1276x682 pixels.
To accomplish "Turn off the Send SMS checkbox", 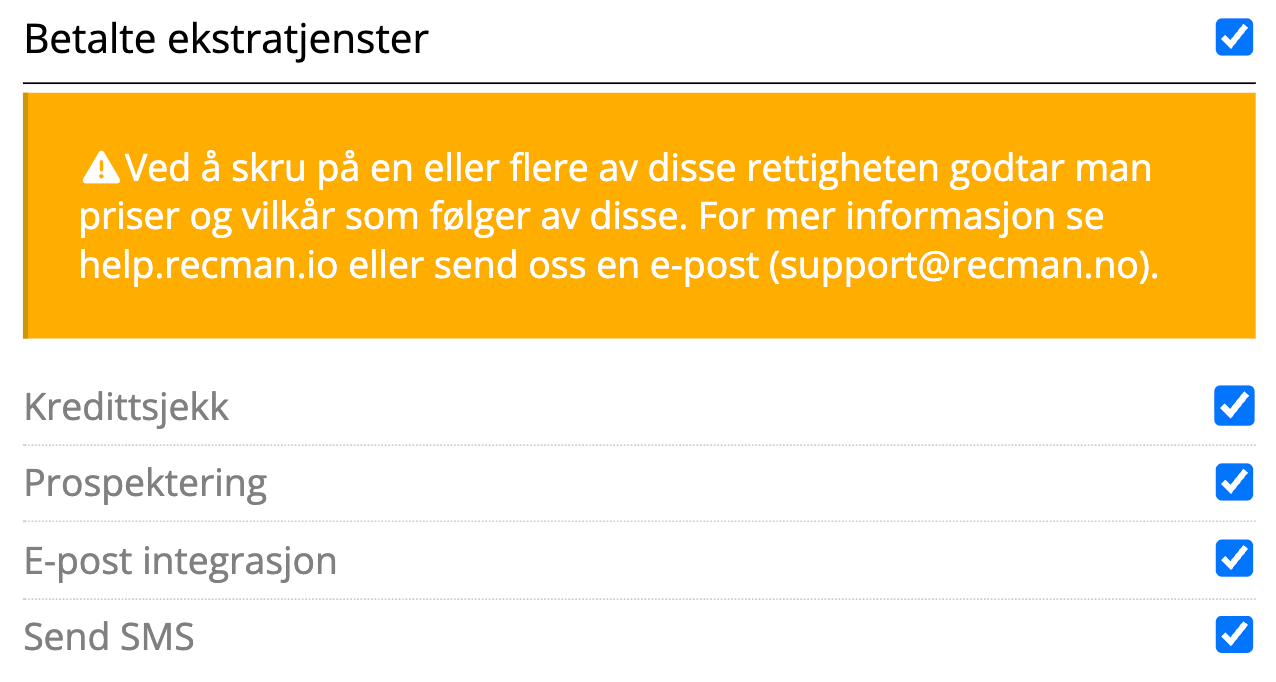I will point(1234,634).
